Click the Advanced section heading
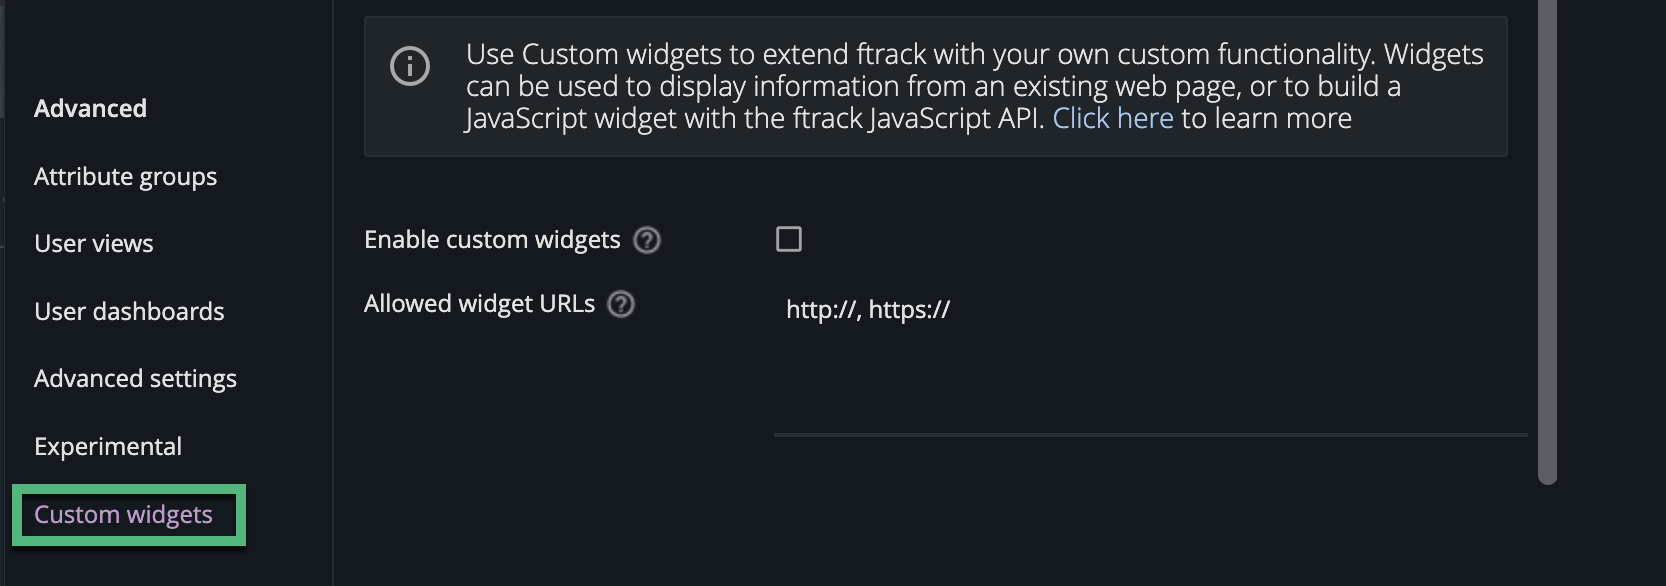This screenshot has height=586, width=1666. pos(90,108)
